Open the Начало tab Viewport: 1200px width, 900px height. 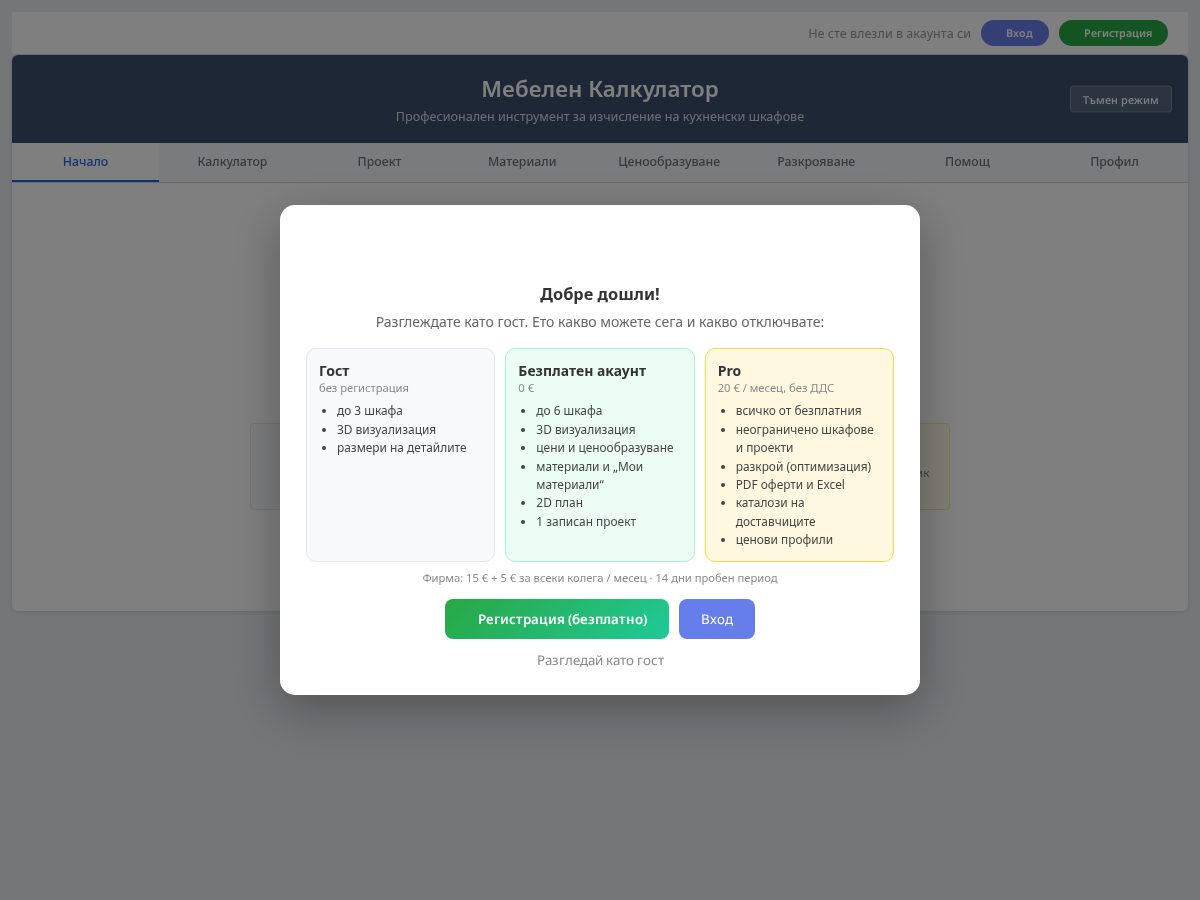[x=85, y=162]
